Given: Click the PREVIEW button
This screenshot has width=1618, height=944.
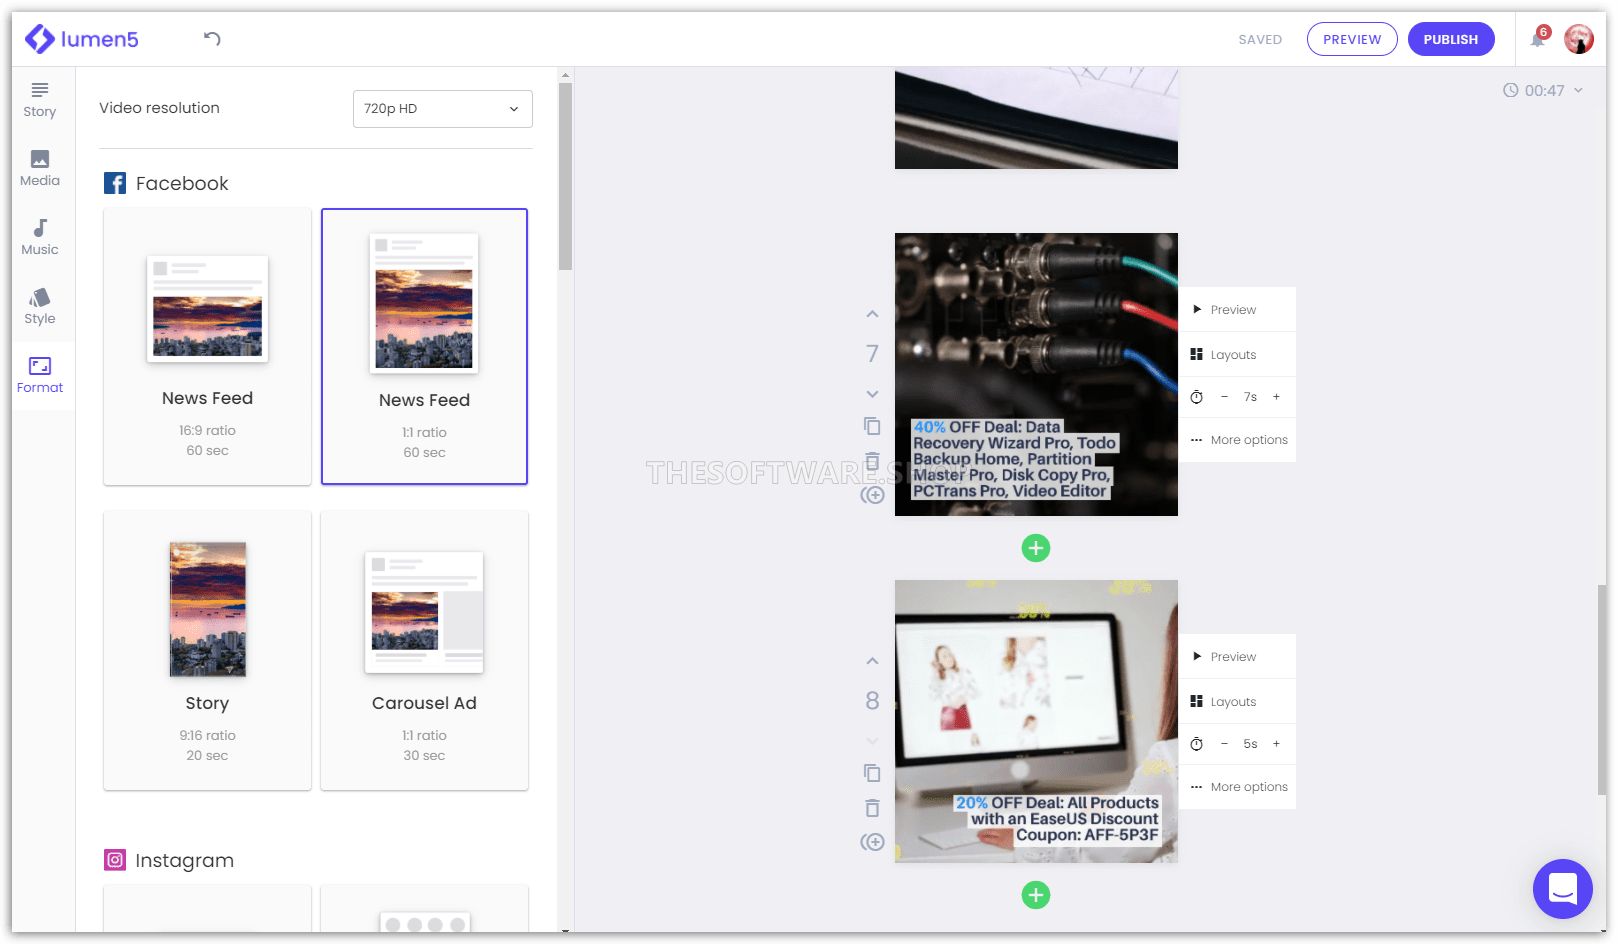Looking at the screenshot, I should click(x=1352, y=39).
